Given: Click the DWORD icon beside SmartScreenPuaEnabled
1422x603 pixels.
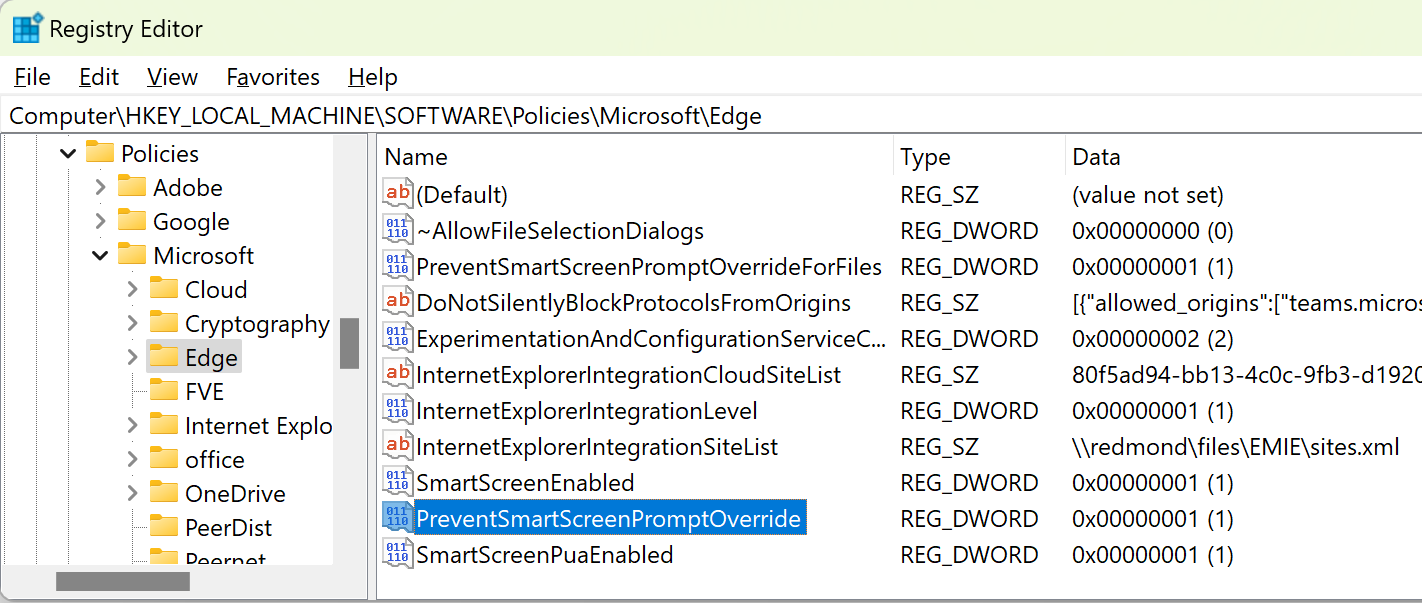Looking at the screenshot, I should 398,555.
